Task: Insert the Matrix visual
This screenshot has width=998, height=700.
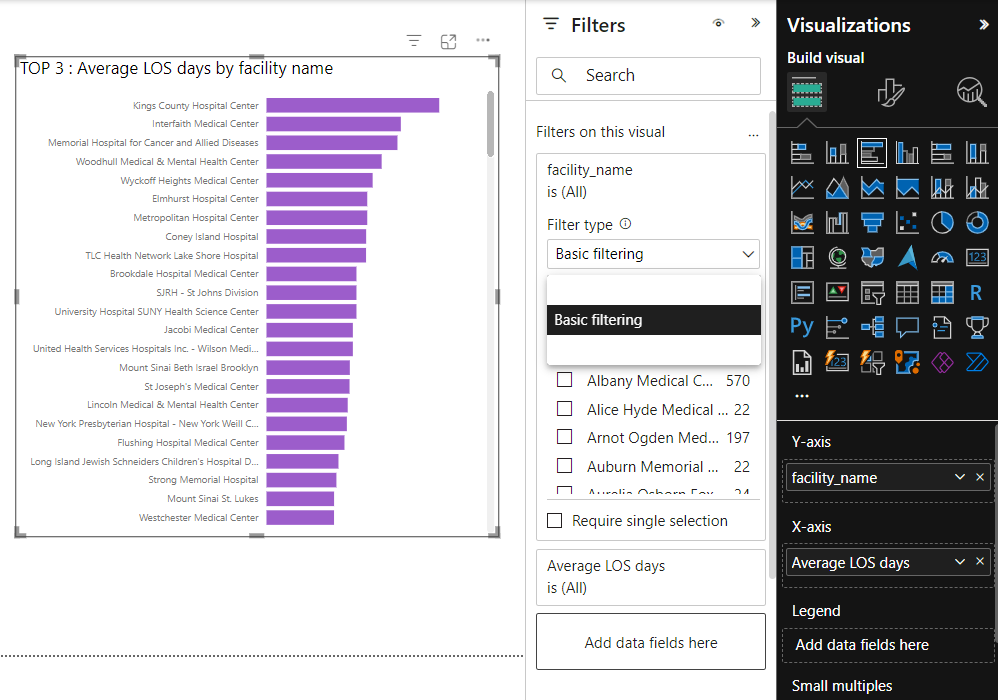Action: tap(942, 293)
